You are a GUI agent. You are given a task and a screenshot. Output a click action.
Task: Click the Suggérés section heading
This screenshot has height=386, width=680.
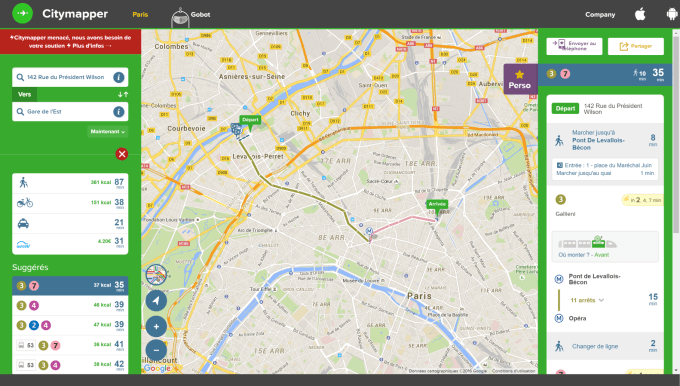click(x=30, y=267)
